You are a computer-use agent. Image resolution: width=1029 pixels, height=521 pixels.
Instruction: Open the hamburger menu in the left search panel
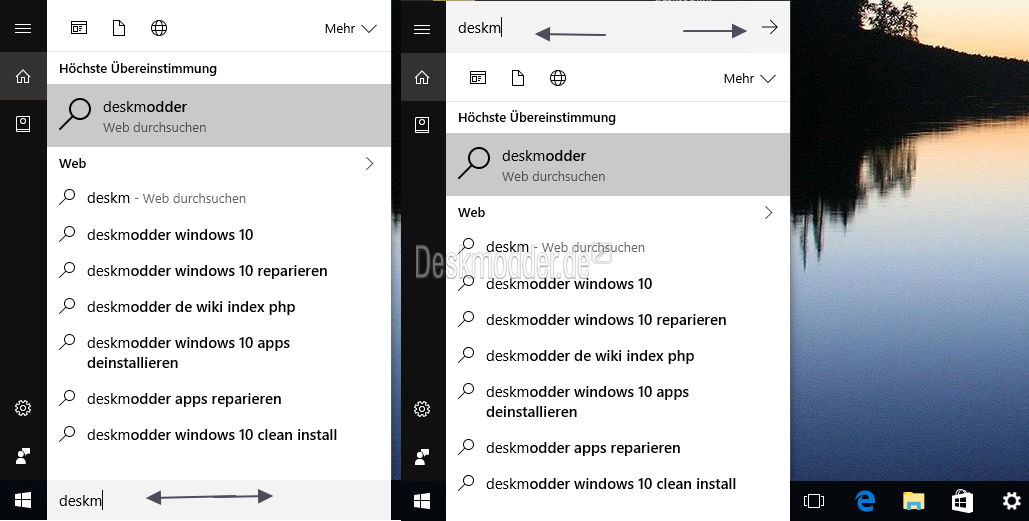(23, 29)
